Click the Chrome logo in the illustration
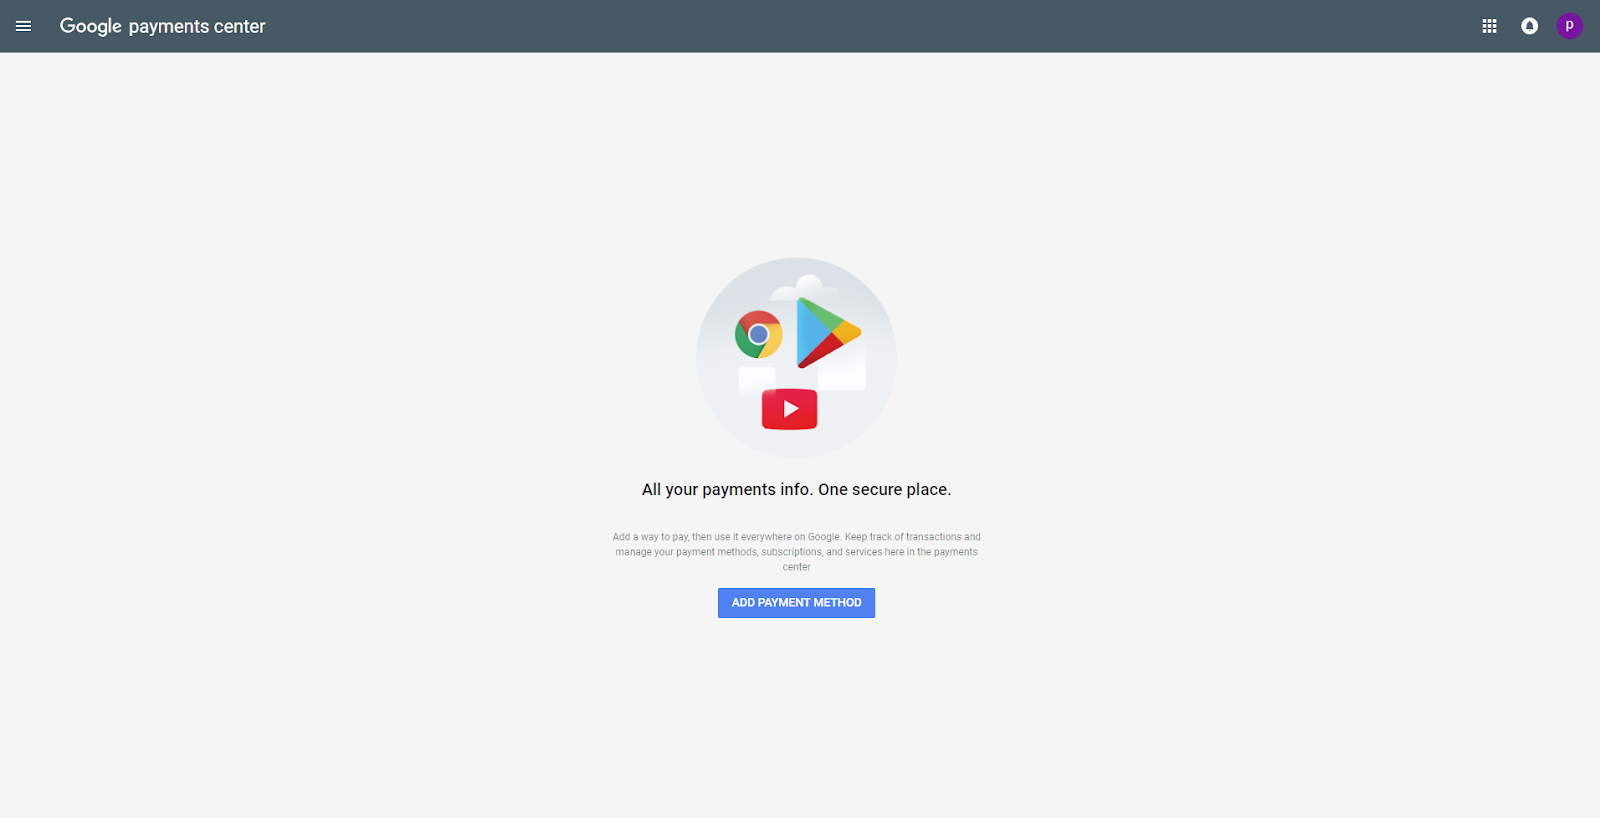This screenshot has height=818, width=1600. 759,334
